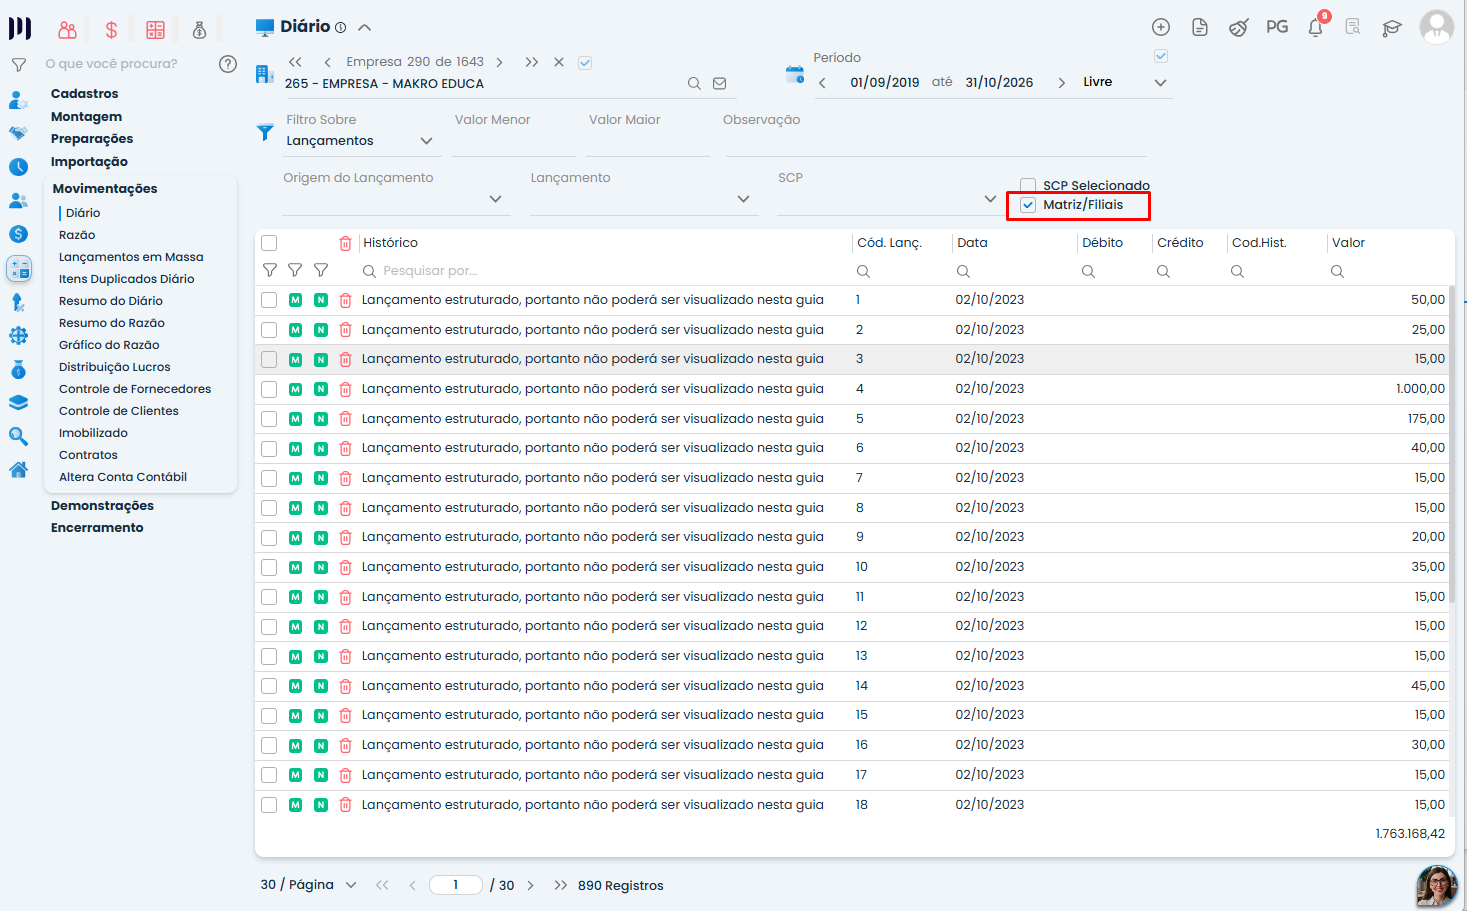Select the checkbox for lançamento 18
Viewport: 1467px width, 911px height.
pyautogui.click(x=269, y=805)
